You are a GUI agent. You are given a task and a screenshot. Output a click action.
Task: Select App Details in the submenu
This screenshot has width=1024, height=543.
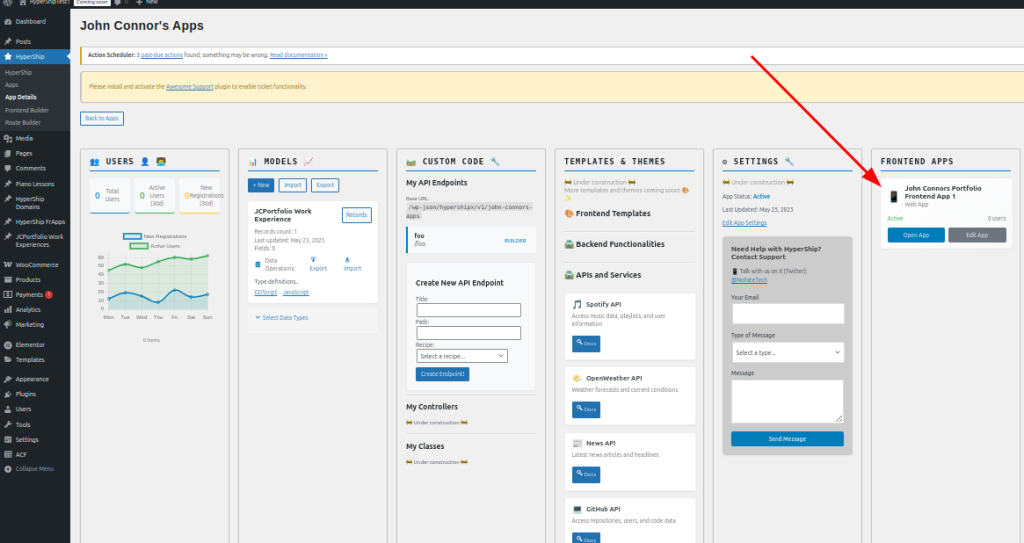pos(21,97)
